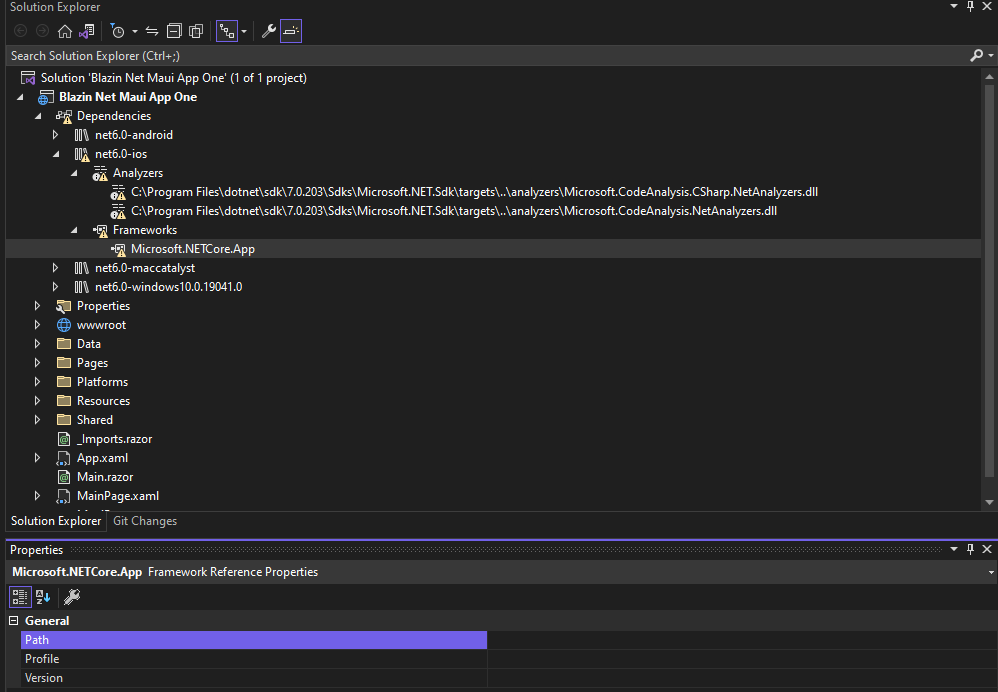The height and width of the screenshot is (692, 998).
Task: Select the Solution Explorer tab
Action: pos(55,520)
